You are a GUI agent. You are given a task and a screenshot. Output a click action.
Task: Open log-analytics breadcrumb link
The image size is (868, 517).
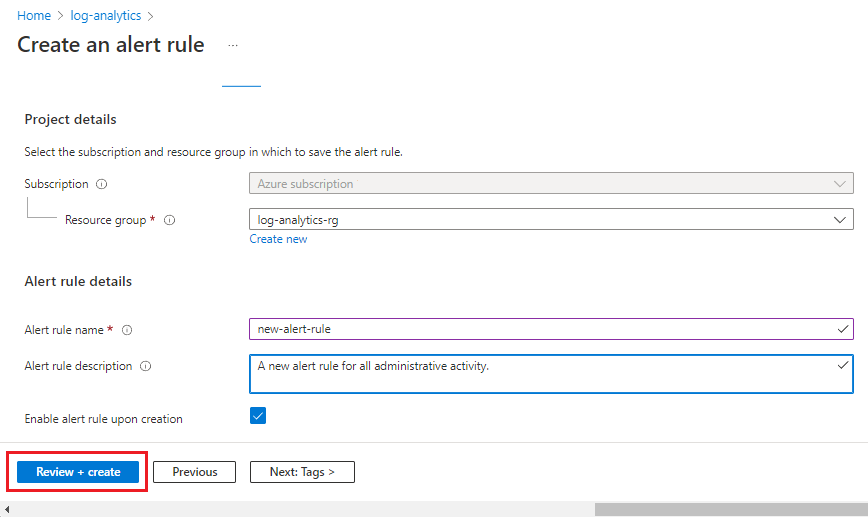click(x=106, y=15)
